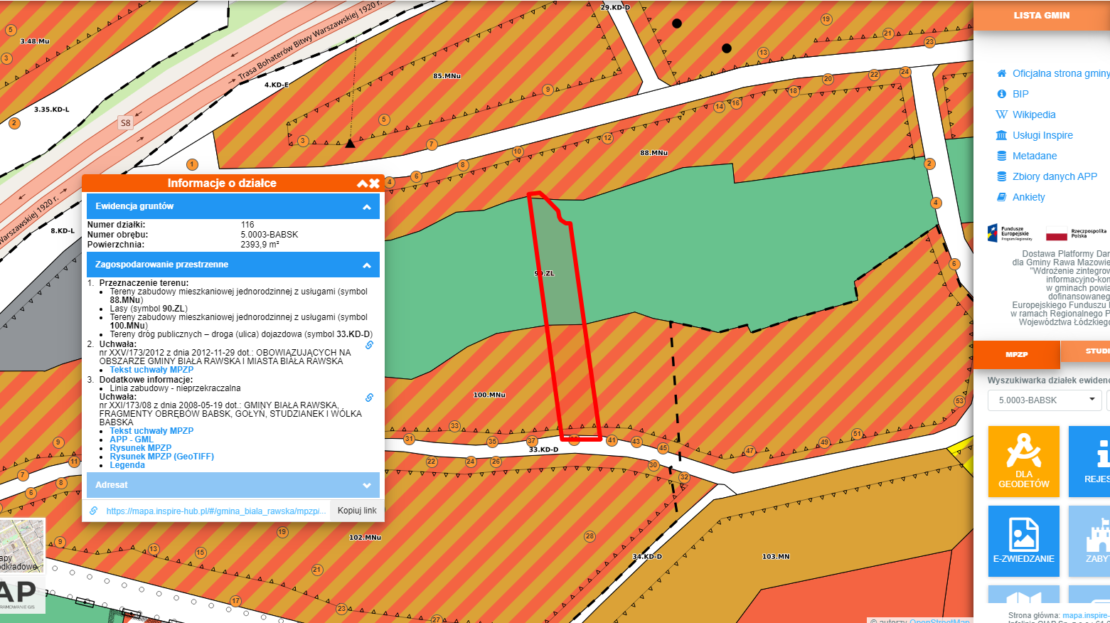Click the Wikipedia W icon
This screenshot has height=623, width=1110.
[x=1001, y=115]
